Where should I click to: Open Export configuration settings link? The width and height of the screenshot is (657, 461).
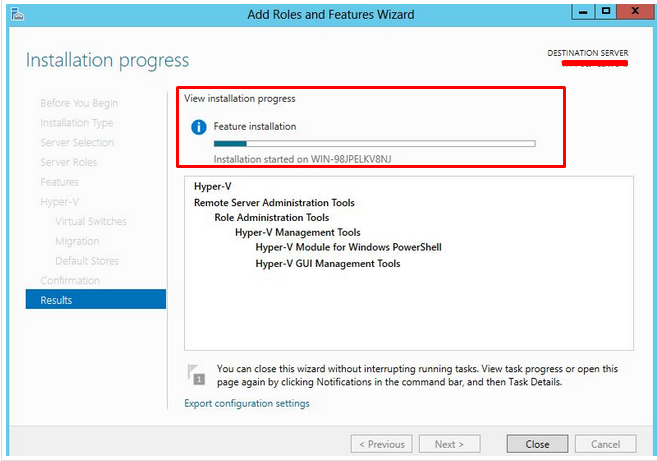click(x=247, y=404)
